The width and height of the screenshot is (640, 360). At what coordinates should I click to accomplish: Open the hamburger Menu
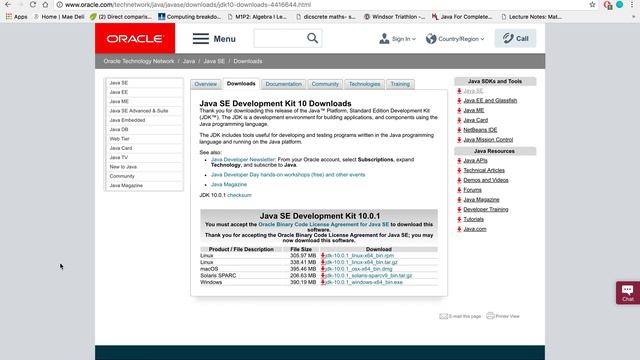214,39
